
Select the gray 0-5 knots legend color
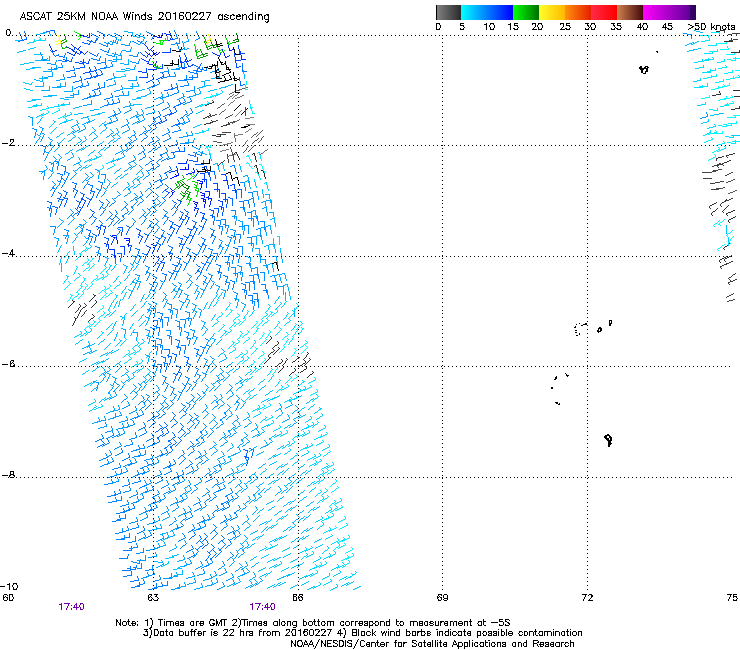pyautogui.click(x=448, y=12)
